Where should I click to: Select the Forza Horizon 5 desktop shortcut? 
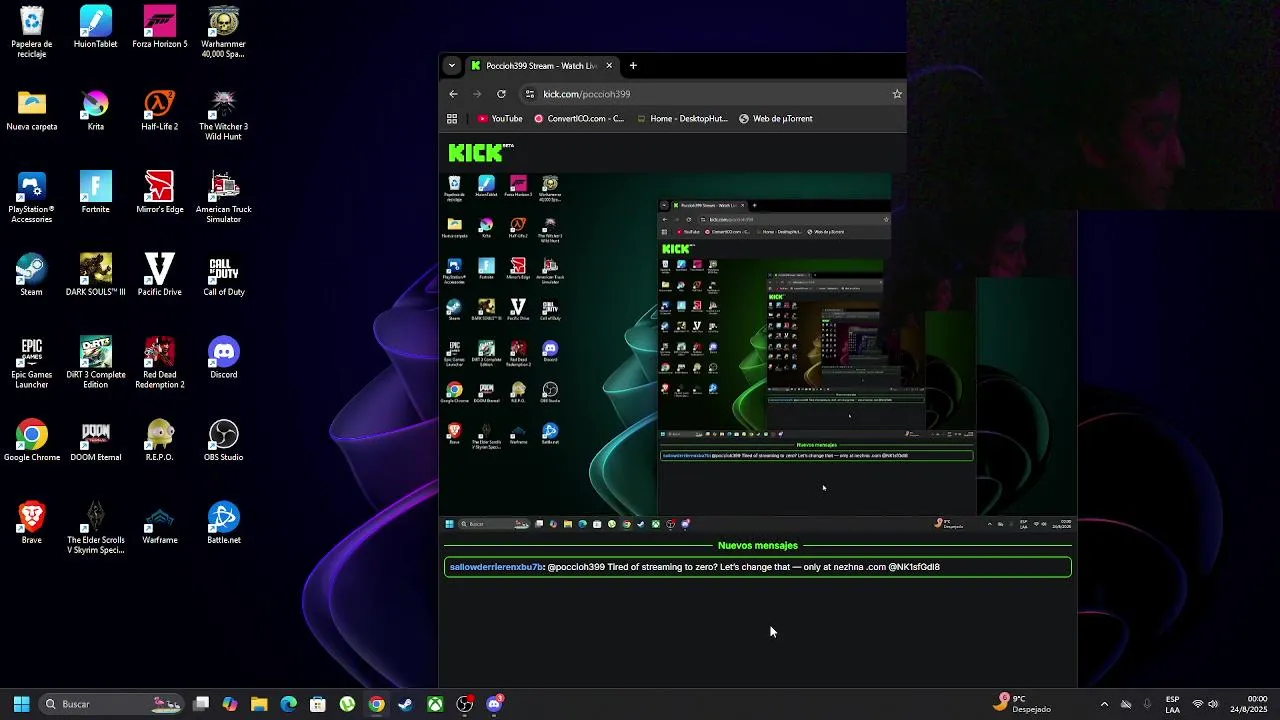160,28
